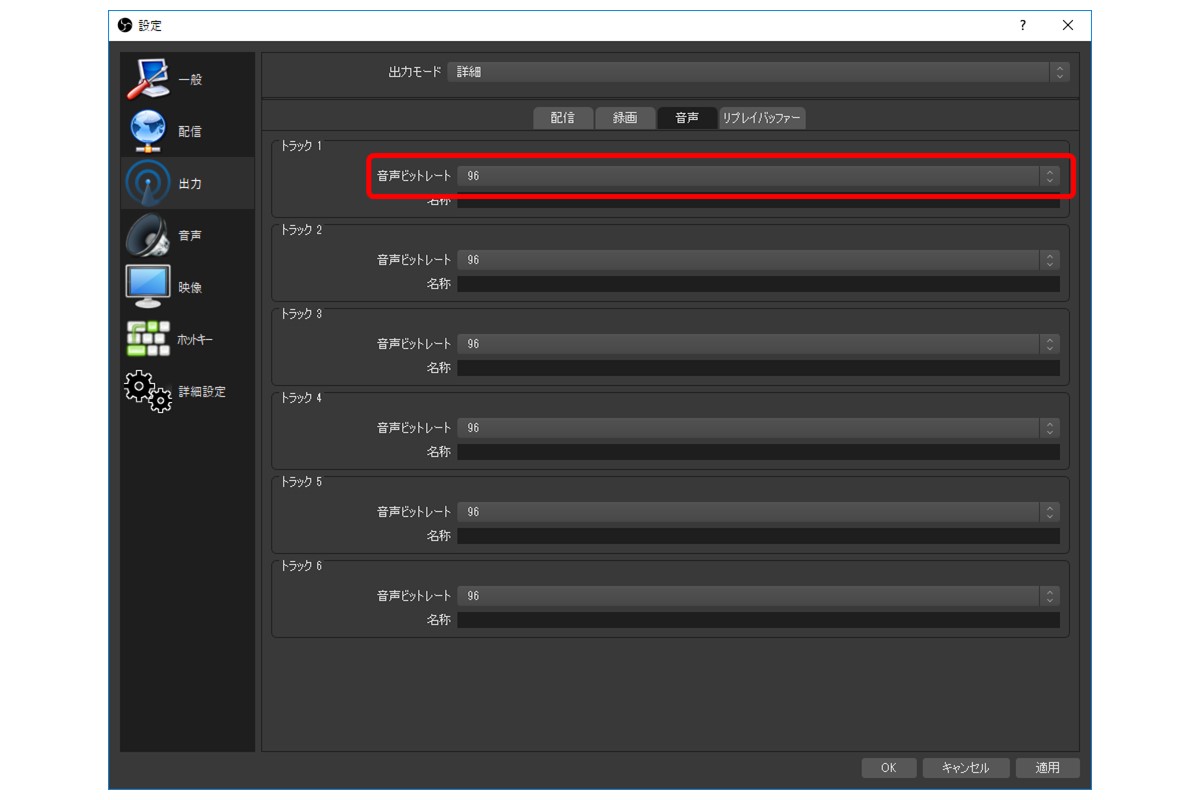The image size is (1200, 800).
Task: Switch to the リプレイバッファー tab
Action: 762,118
